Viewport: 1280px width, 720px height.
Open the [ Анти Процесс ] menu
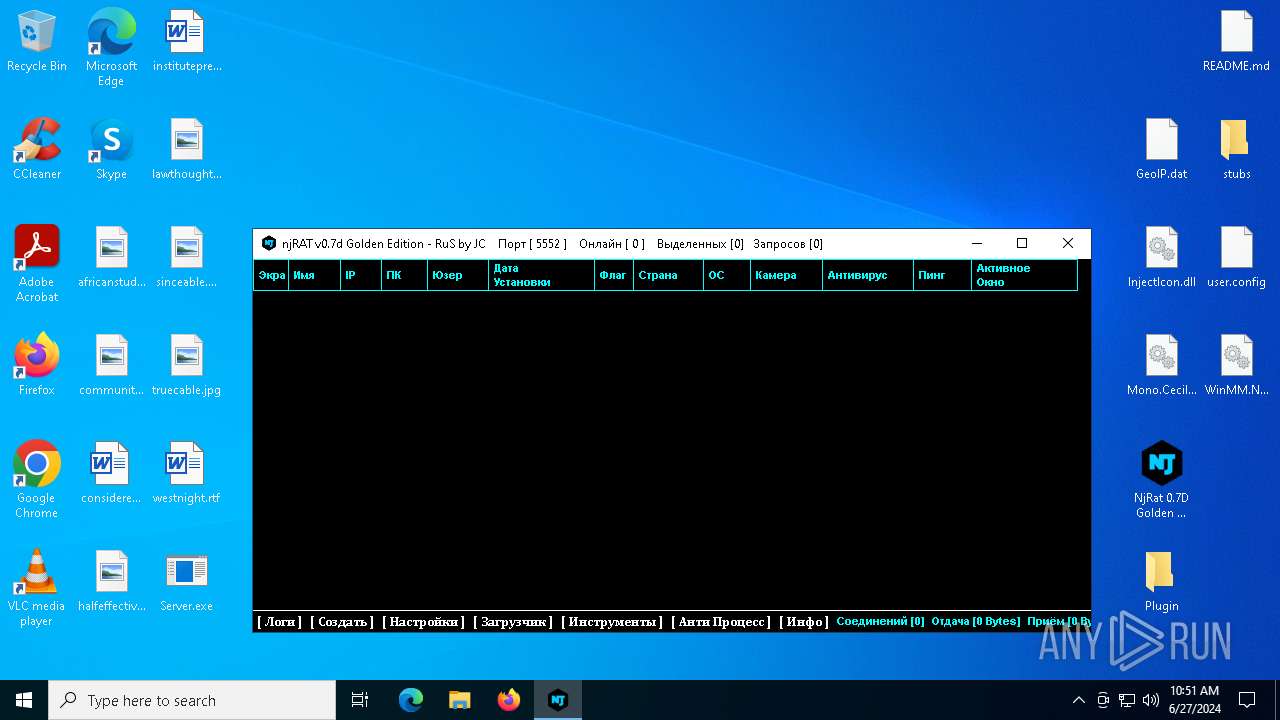[x=721, y=622]
